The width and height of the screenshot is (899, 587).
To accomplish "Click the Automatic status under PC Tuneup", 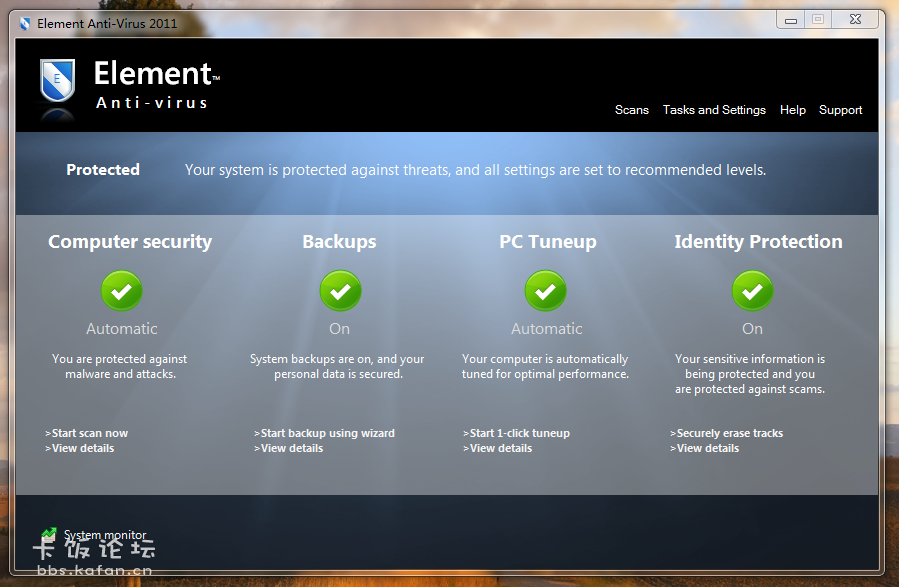I will click(x=547, y=329).
